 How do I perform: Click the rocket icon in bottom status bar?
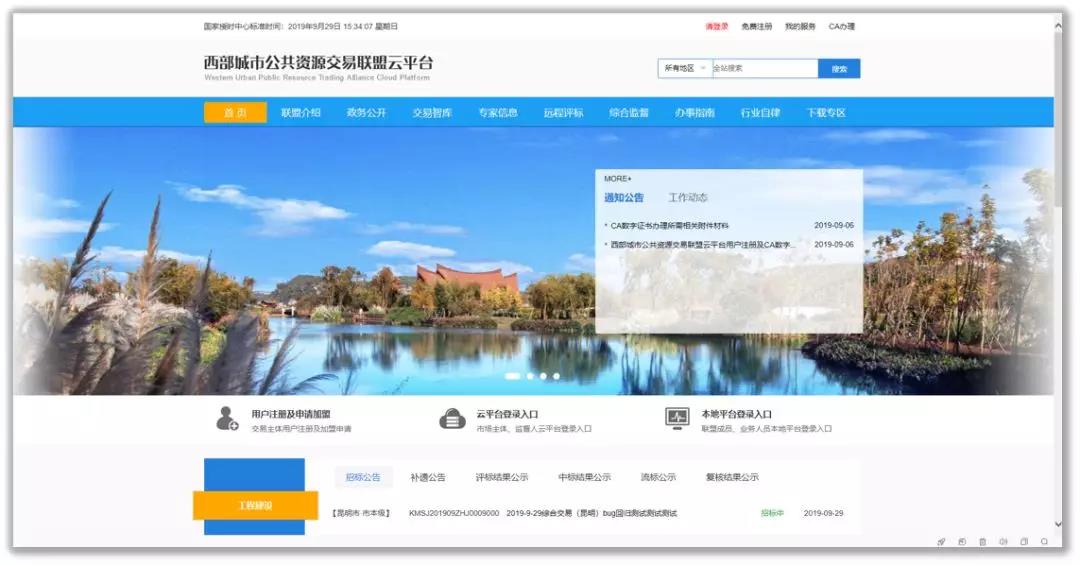point(940,542)
